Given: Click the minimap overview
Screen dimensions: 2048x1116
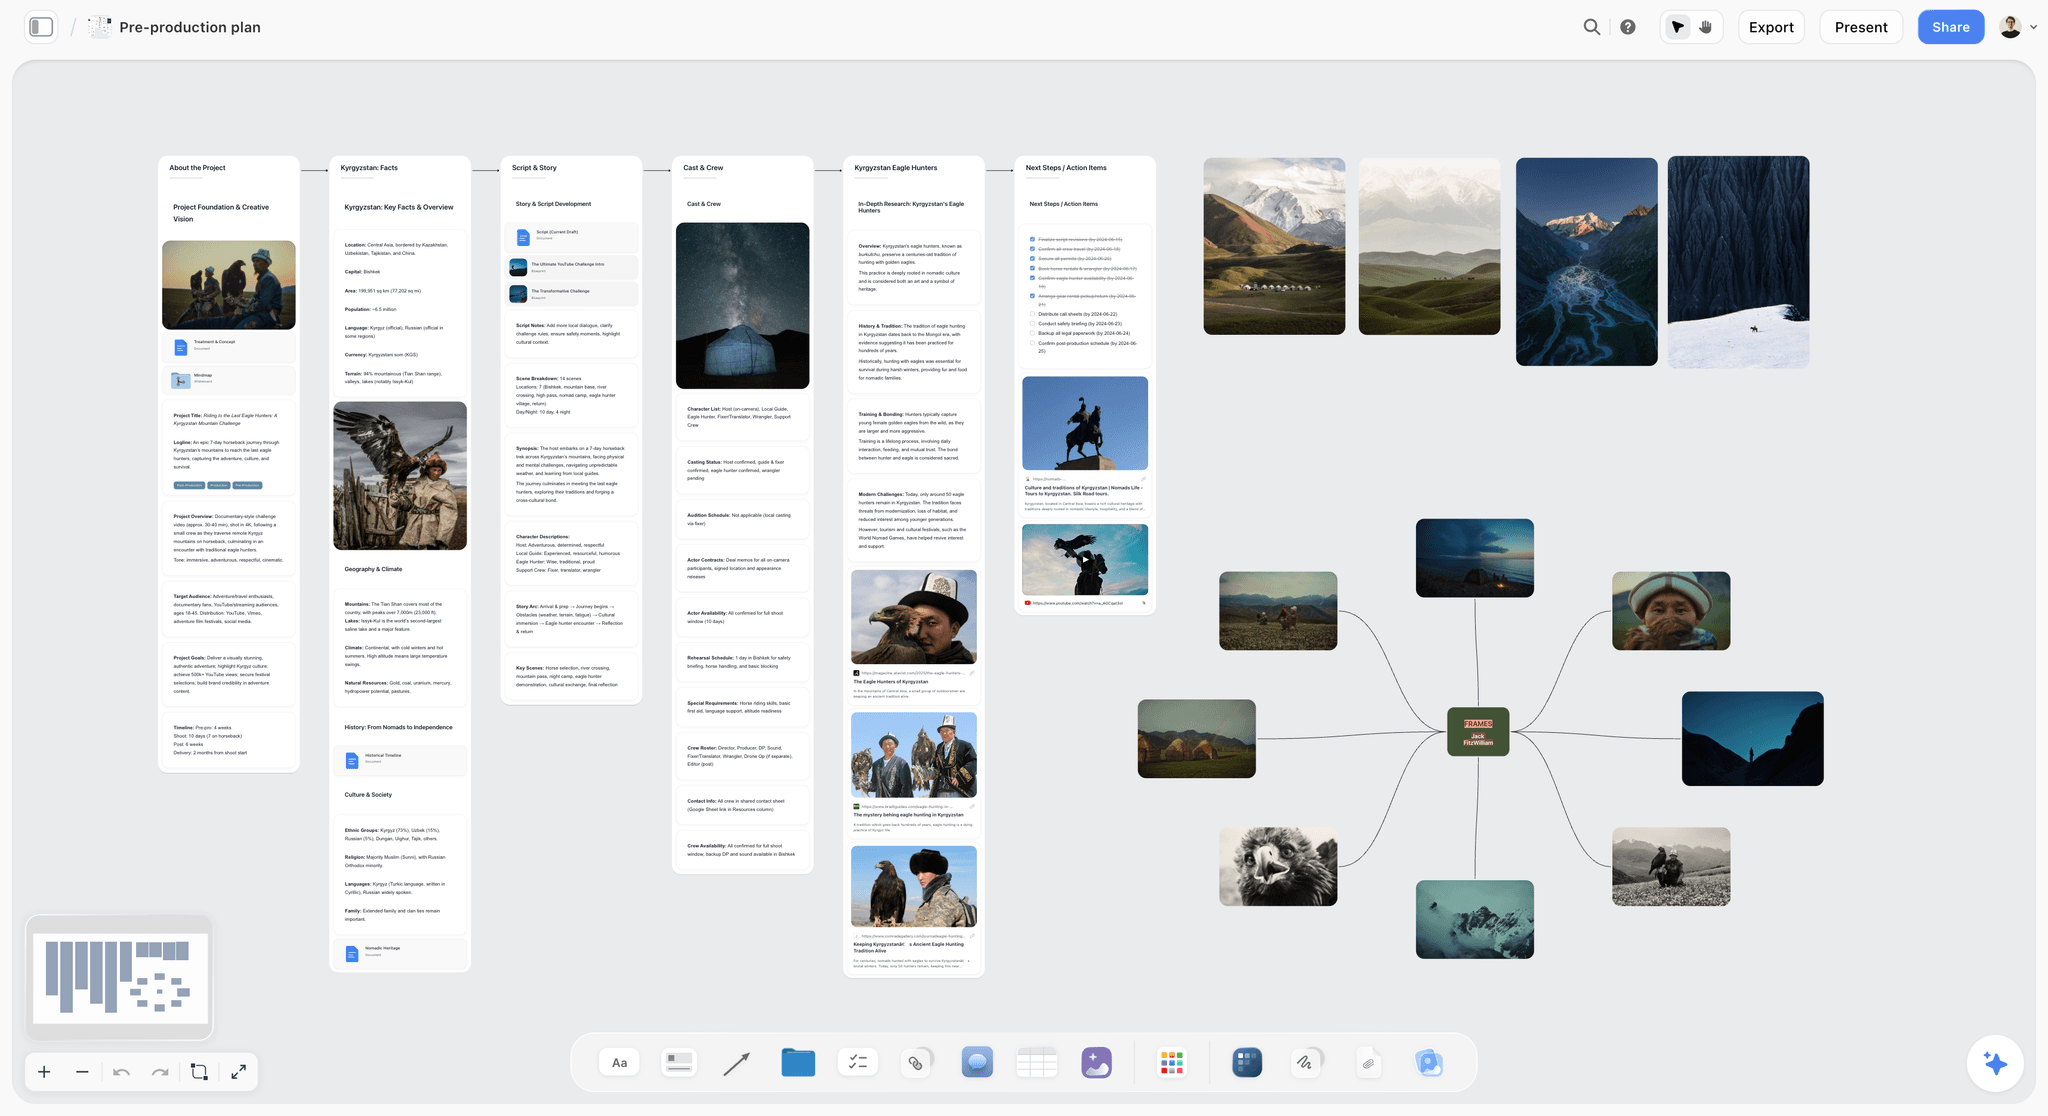Looking at the screenshot, I should point(120,977).
